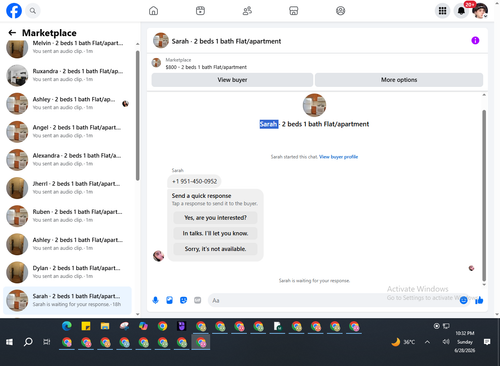The image size is (500, 366).
Task: Open the Windows action center notifications
Action: click(x=487, y=342)
